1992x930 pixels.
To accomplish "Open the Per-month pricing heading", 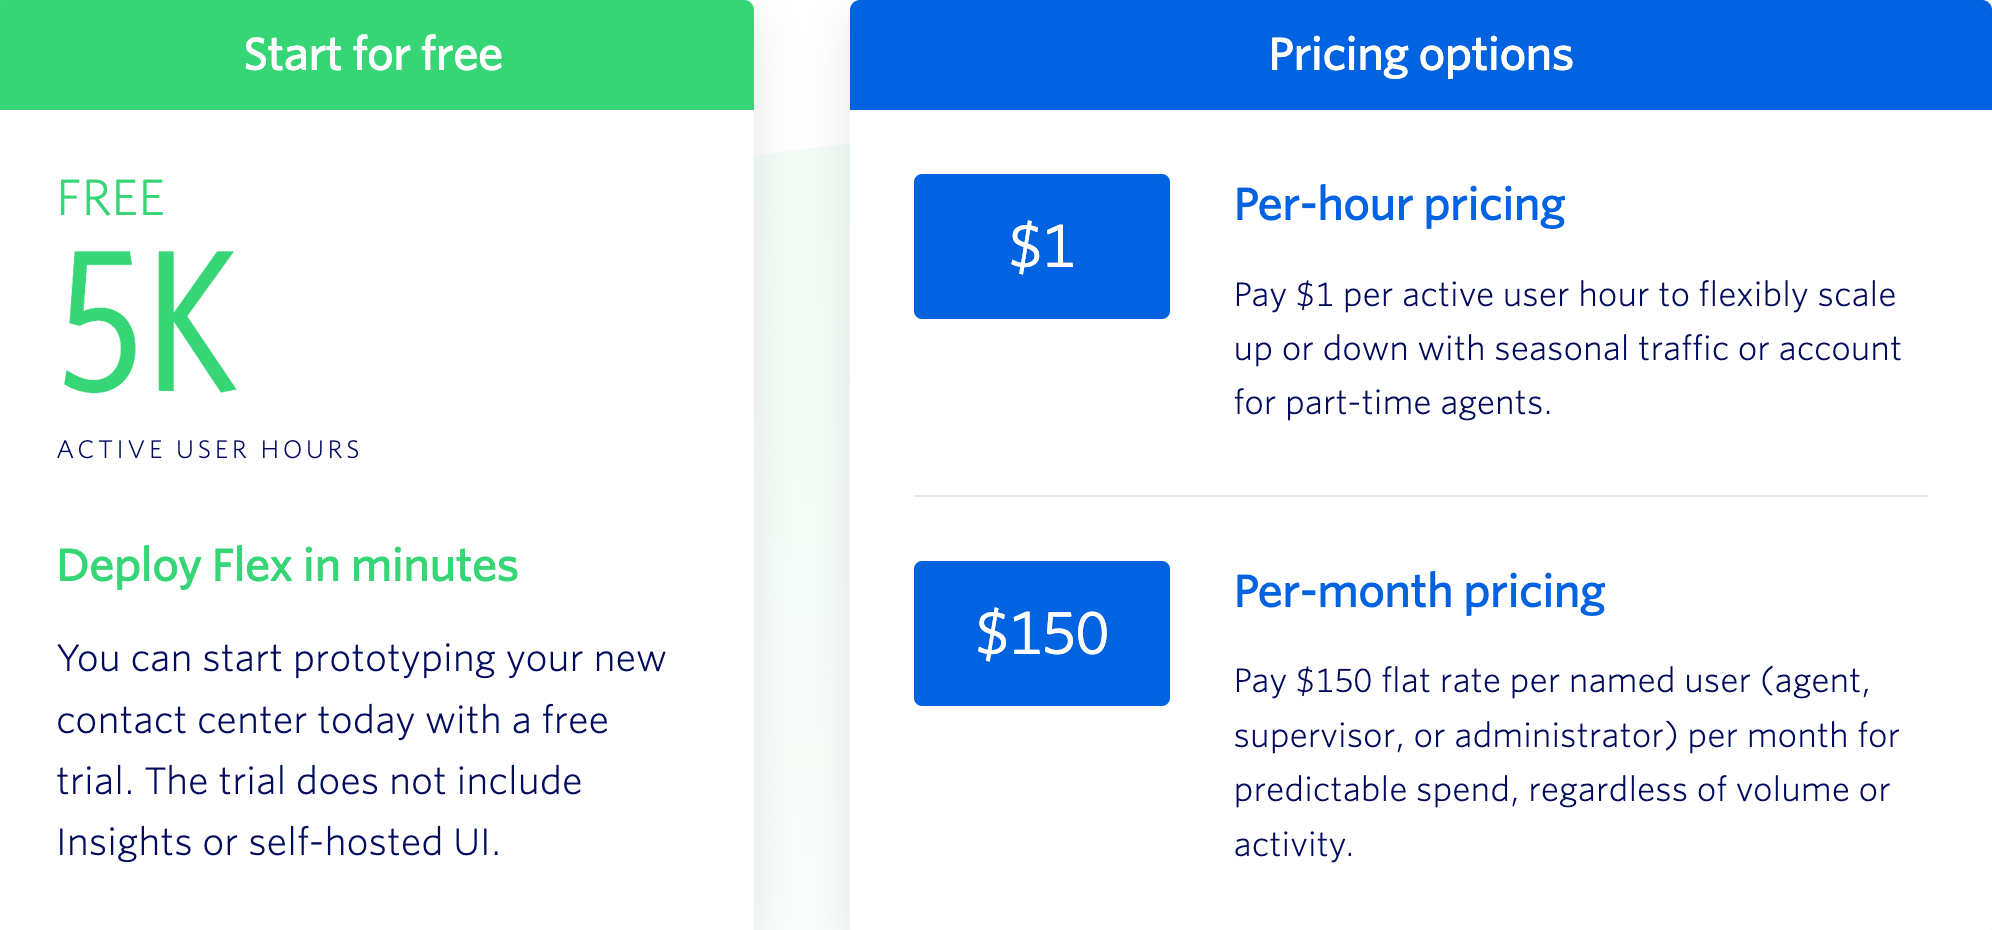I will coord(1419,592).
